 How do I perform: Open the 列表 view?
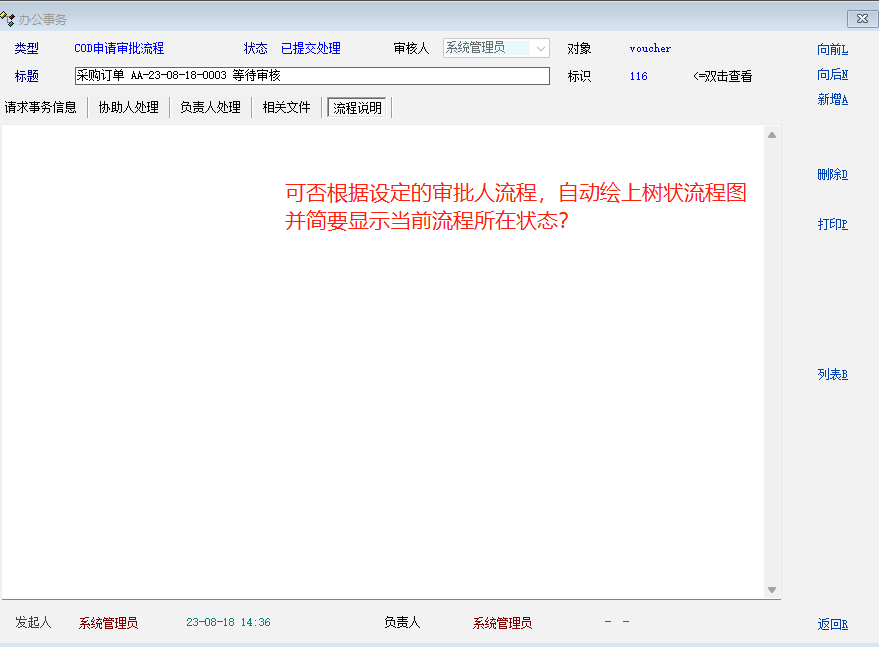pyautogui.click(x=832, y=374)
